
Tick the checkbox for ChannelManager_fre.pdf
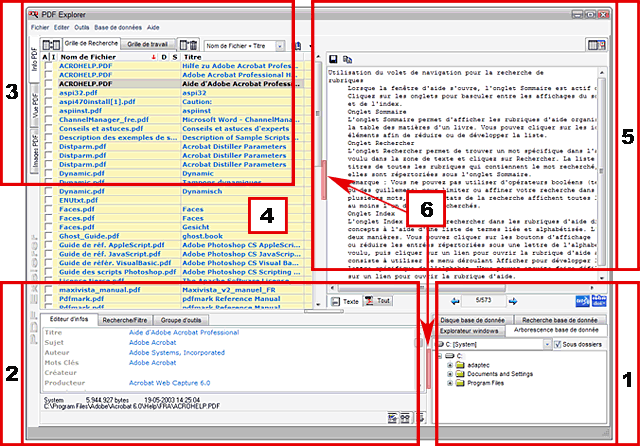coord(49,120)
